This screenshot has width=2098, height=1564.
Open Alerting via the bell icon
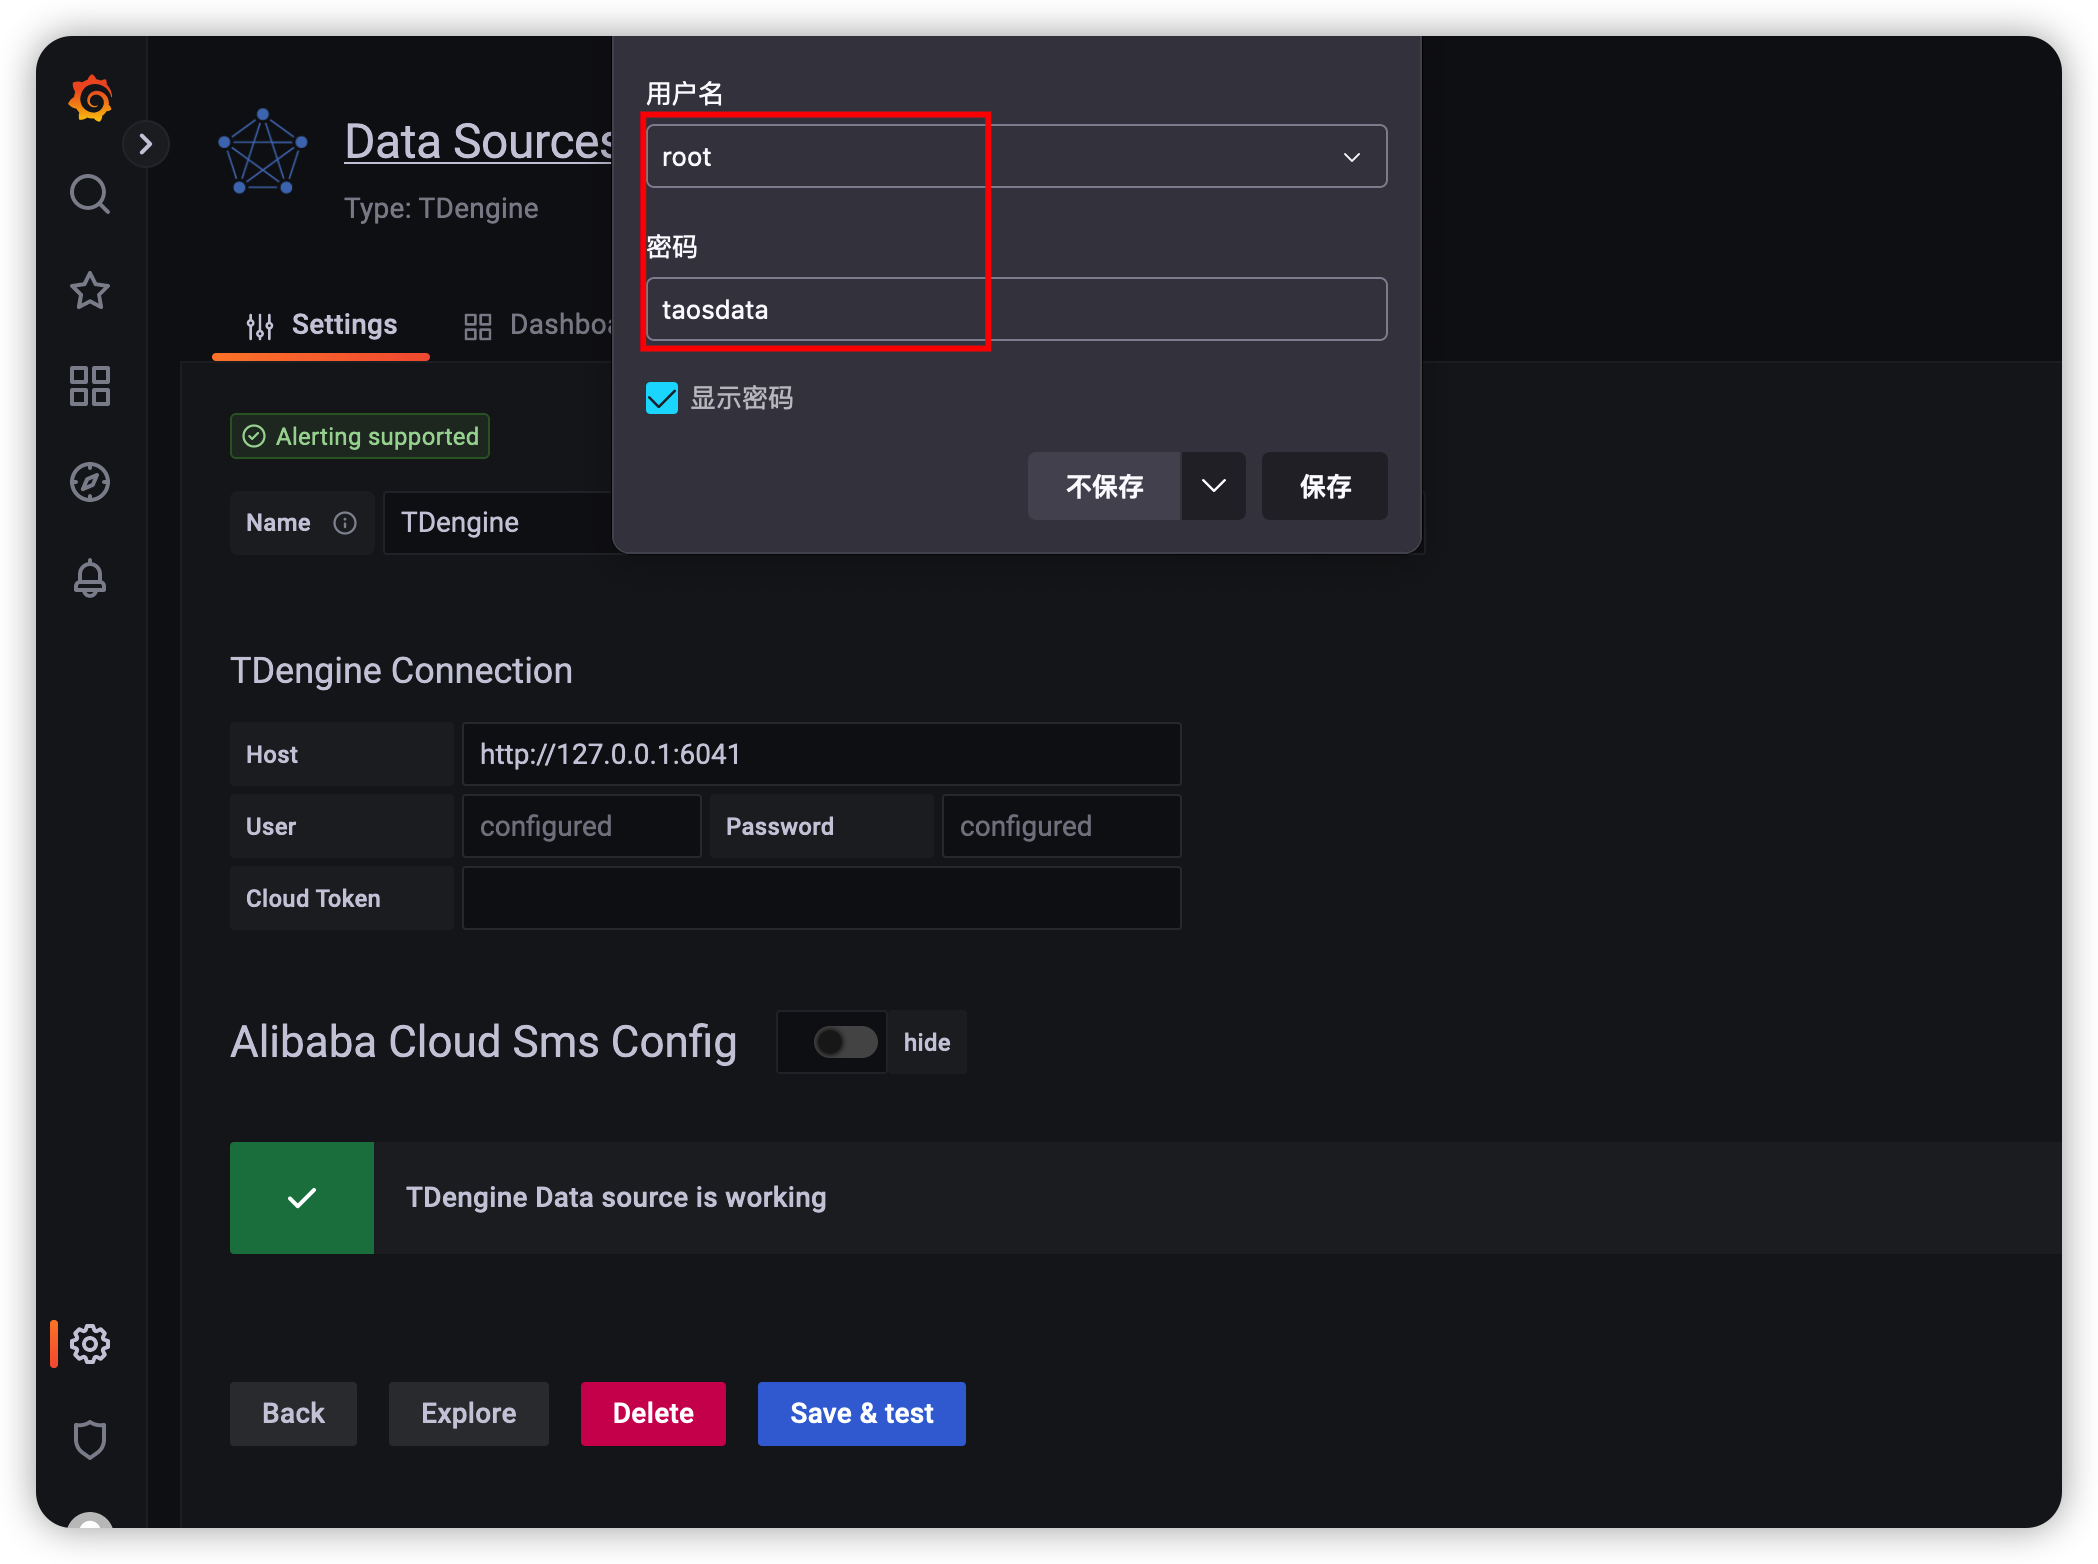[x=89, y=578]
